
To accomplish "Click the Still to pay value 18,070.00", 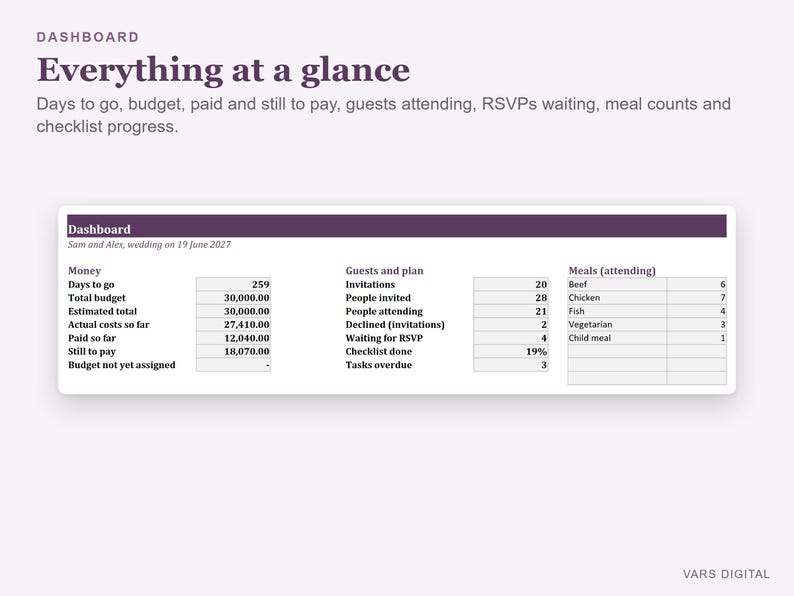I will point(233,351).
